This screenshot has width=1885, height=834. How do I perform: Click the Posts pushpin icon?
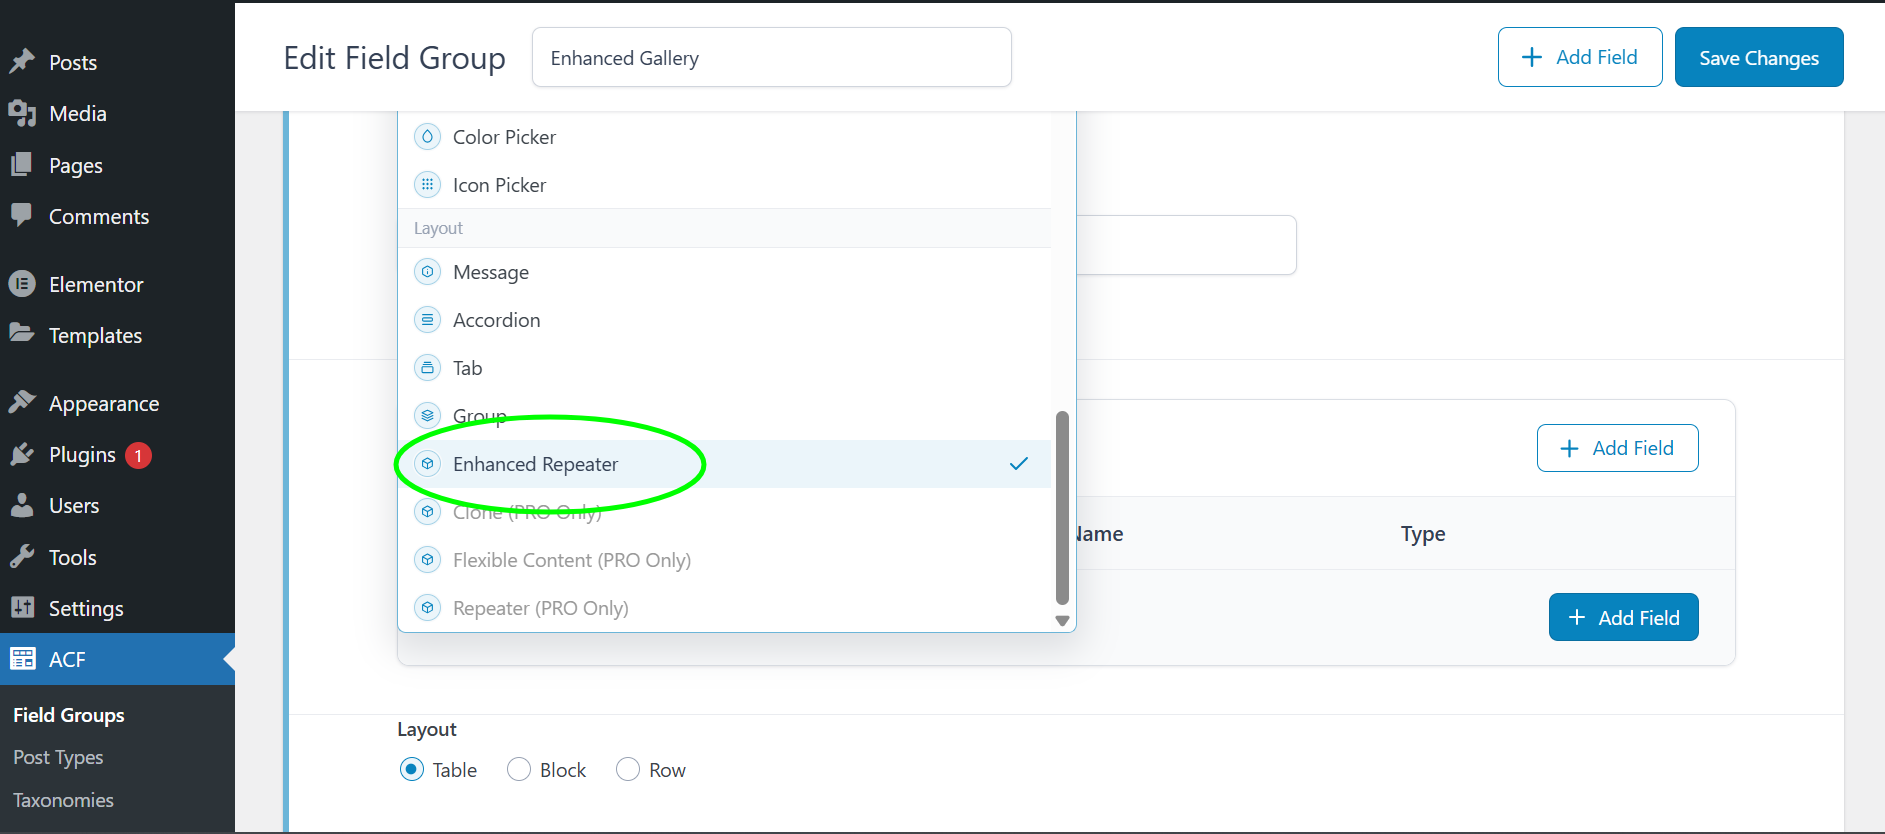tap(22, 62)
